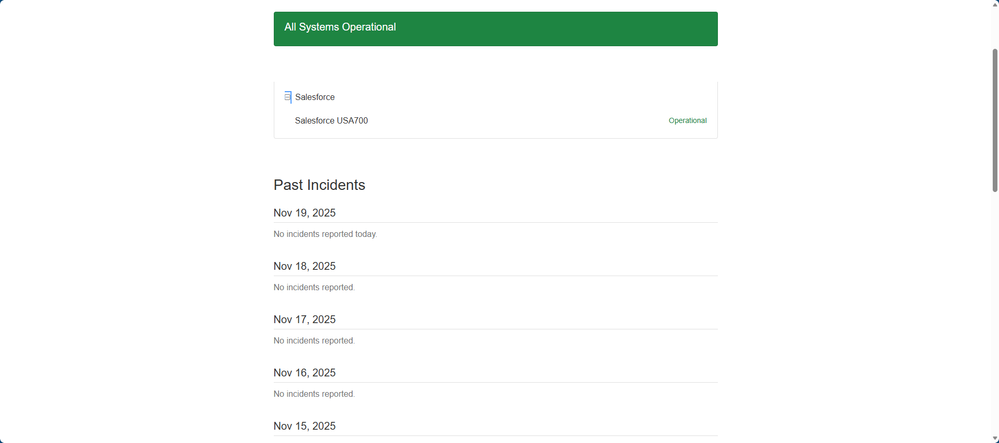Collapse the Salesforce group toggle icon

pyautogui.click(x=287, y=97)
